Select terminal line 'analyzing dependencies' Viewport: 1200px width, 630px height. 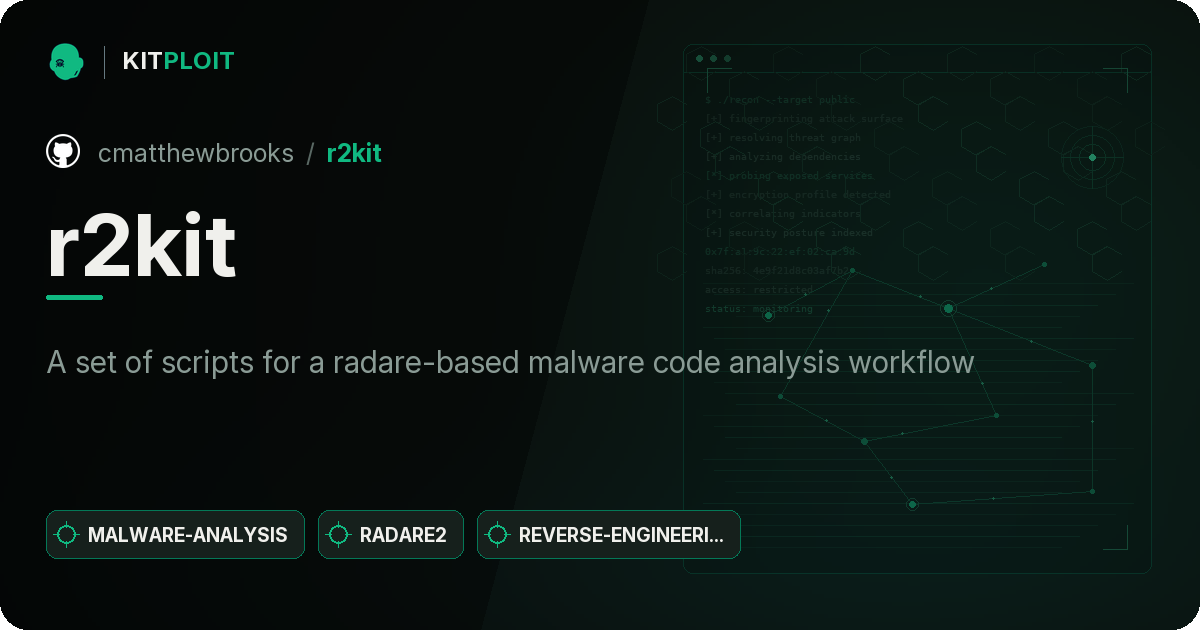click(x=782, y=157)
